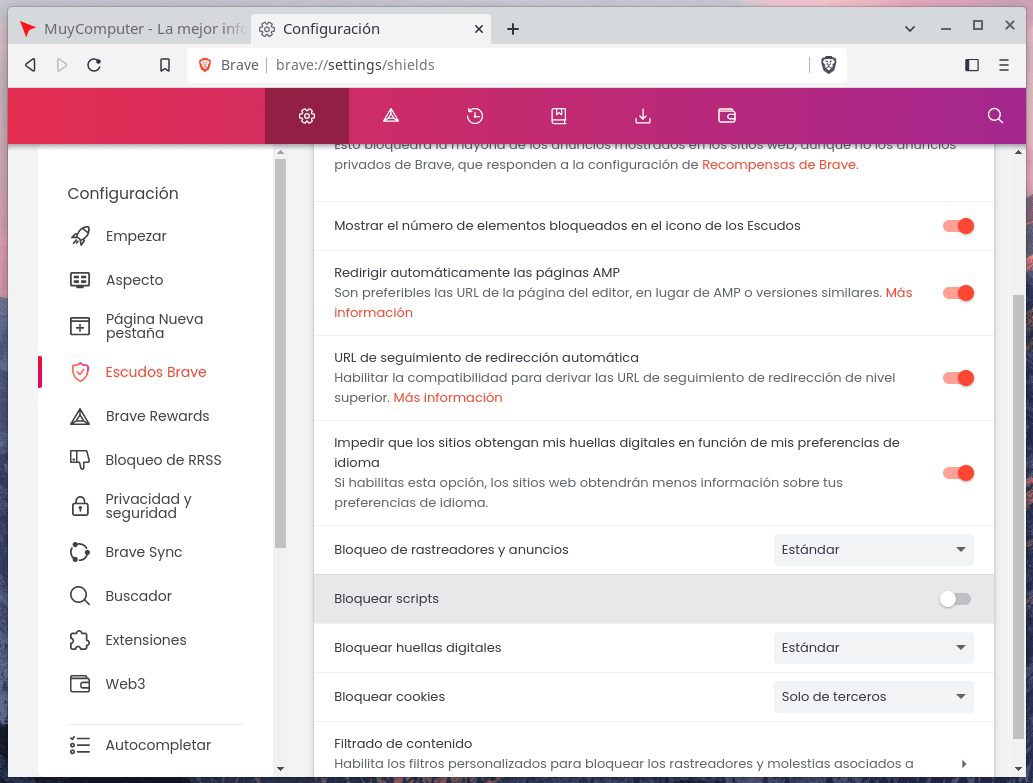This screenshot has width=1033, height=783.
Task: Click the Autocompletar list icon
Action: (80, 745)
